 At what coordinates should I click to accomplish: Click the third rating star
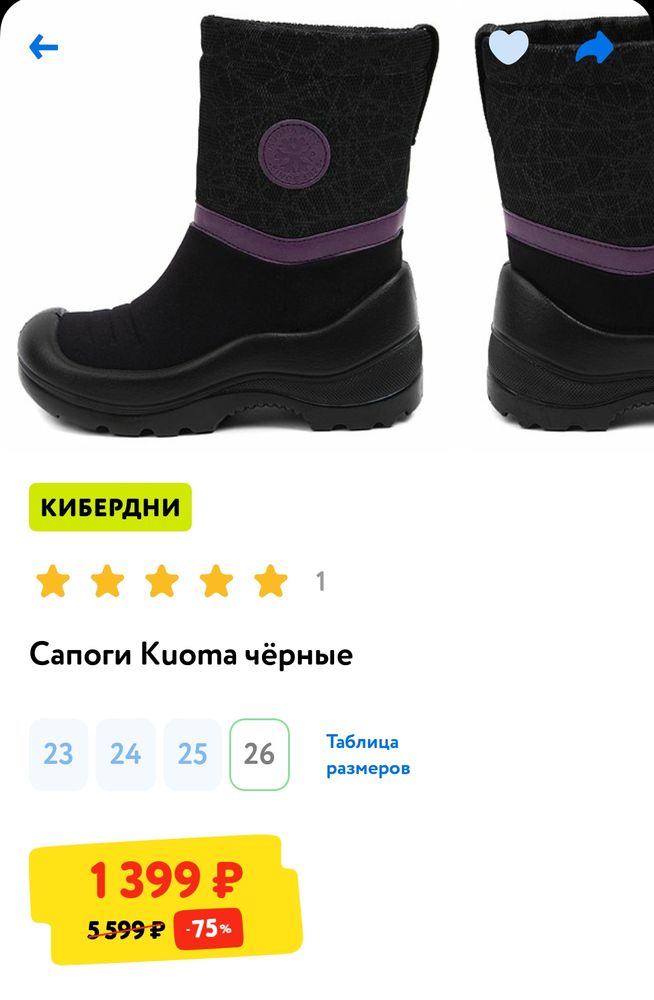[162, 581]
